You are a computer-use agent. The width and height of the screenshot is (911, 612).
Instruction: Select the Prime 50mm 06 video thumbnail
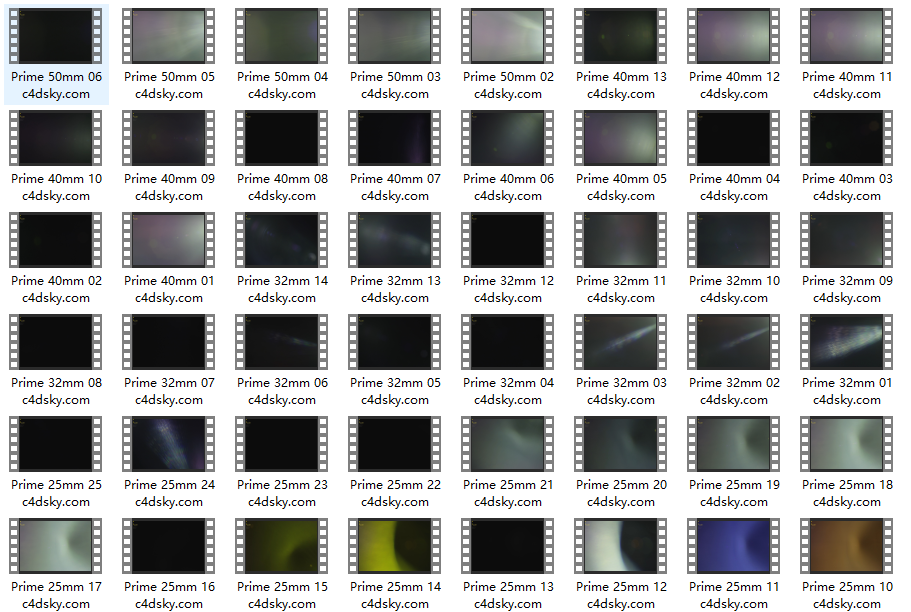[56, 35]
